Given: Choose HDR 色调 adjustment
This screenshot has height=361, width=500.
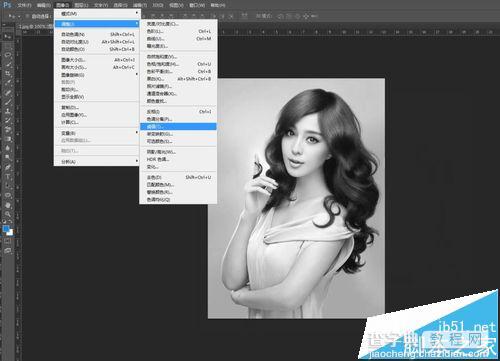Looking at the screenshot, I should click(178, 159).
